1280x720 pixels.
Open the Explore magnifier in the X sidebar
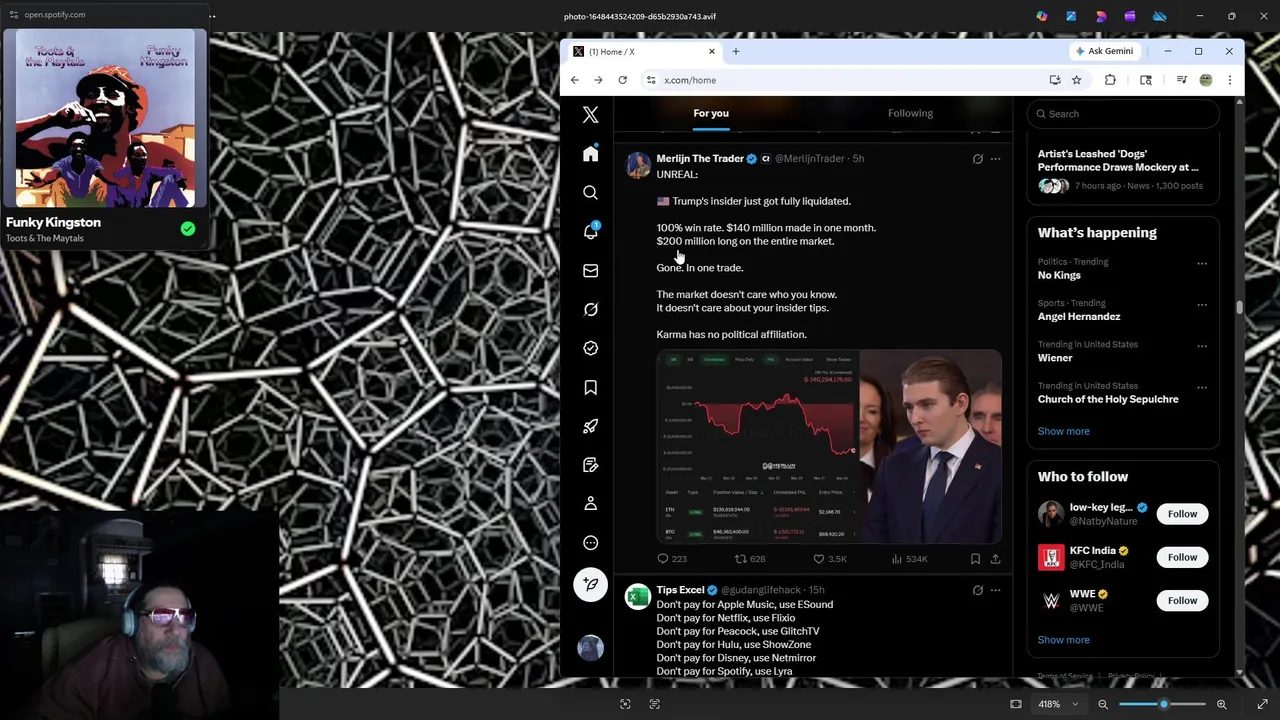(590, 192)
